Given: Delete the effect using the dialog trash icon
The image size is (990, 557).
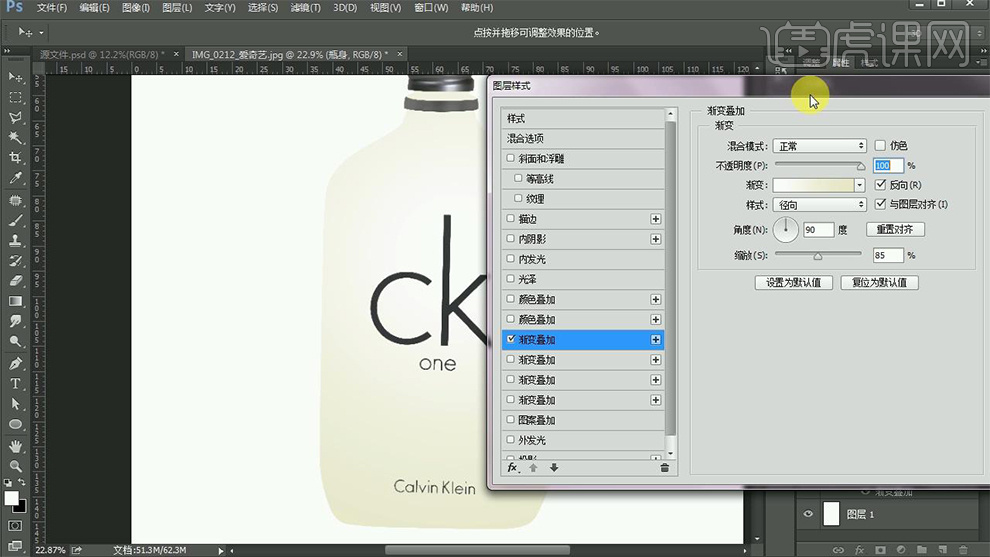Looking at the screenshot, I should pos(664,467).
